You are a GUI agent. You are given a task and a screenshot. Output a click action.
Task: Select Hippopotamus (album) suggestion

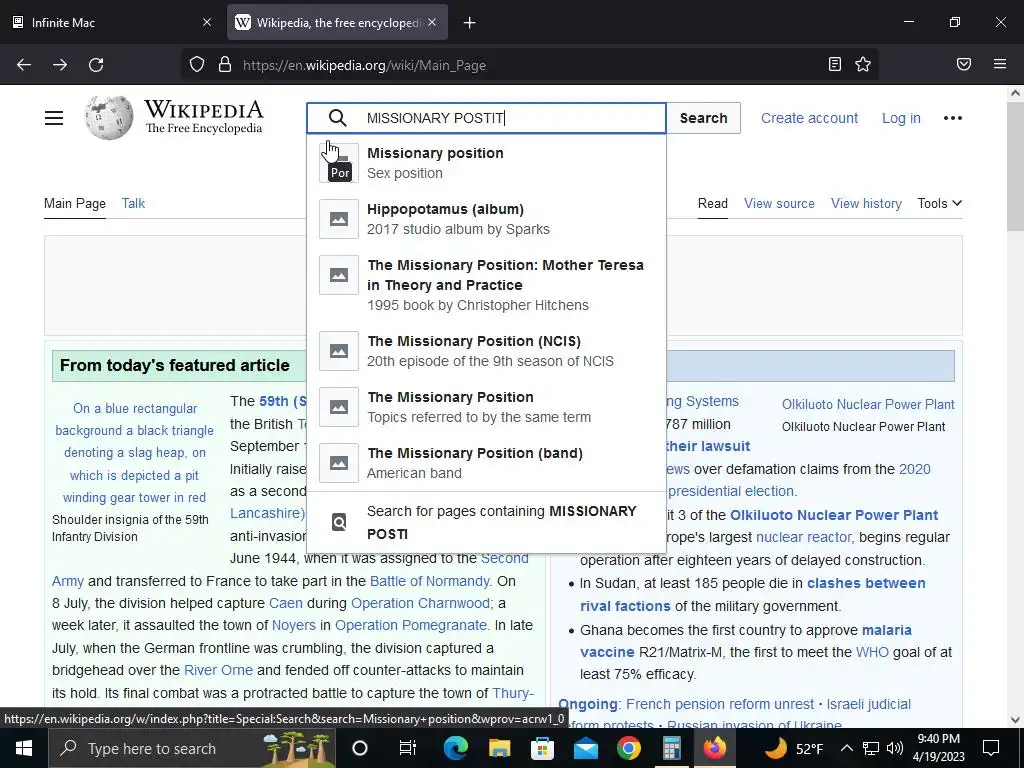click(x=487, y=219)
